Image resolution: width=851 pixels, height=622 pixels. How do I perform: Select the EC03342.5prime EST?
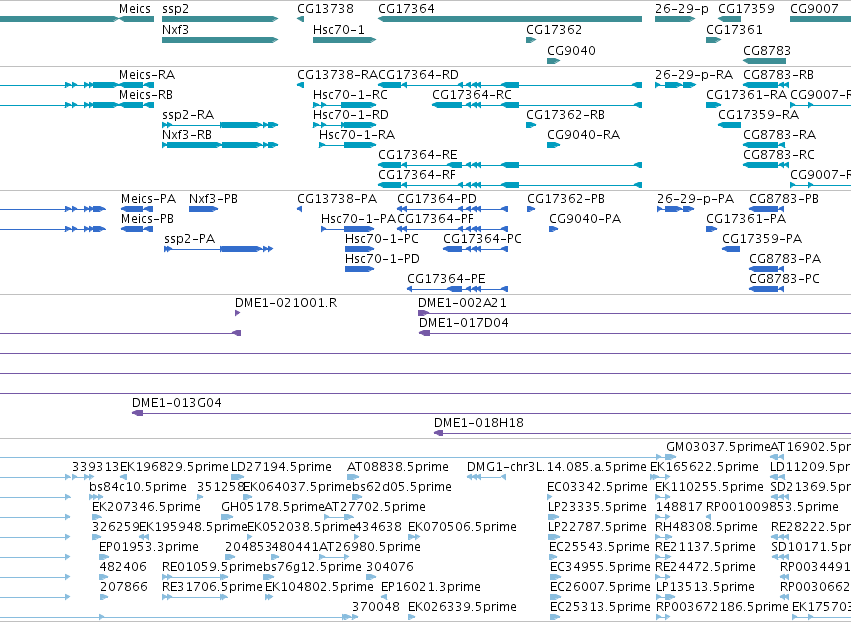click(x=552, y=497)
